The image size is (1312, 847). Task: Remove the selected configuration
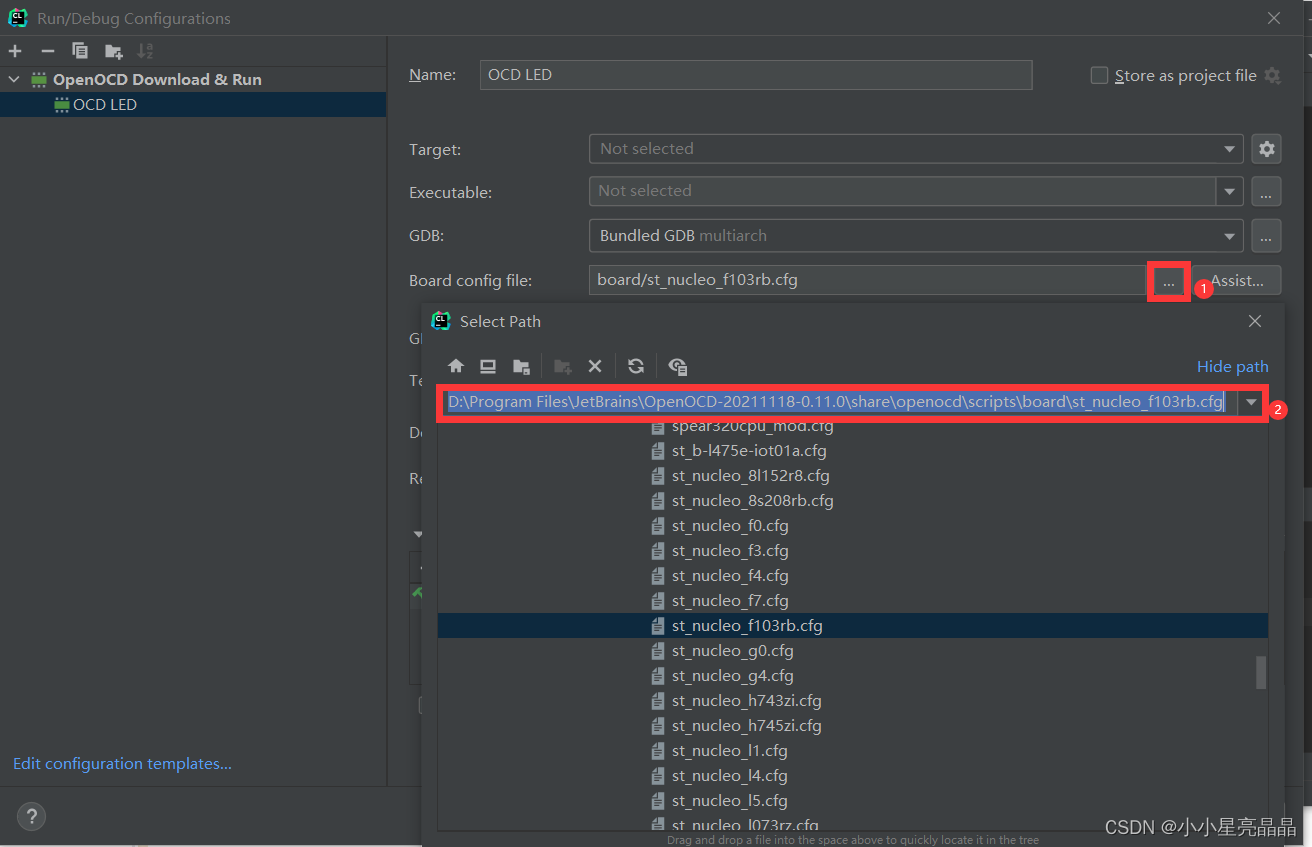click(47, 51)
